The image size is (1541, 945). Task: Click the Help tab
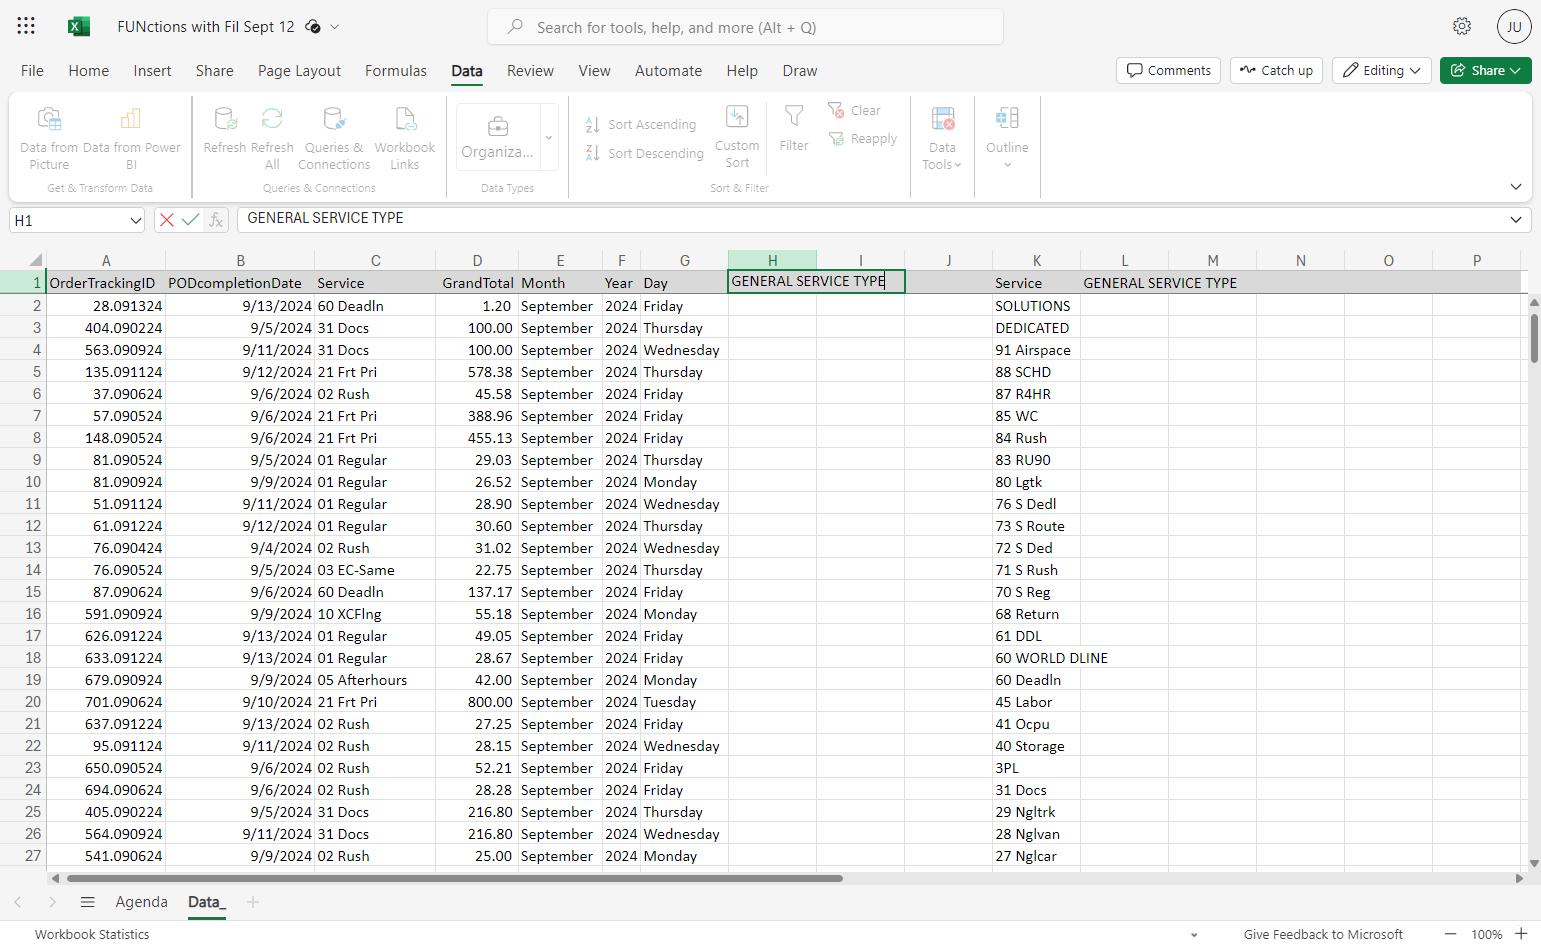point(742,71)
